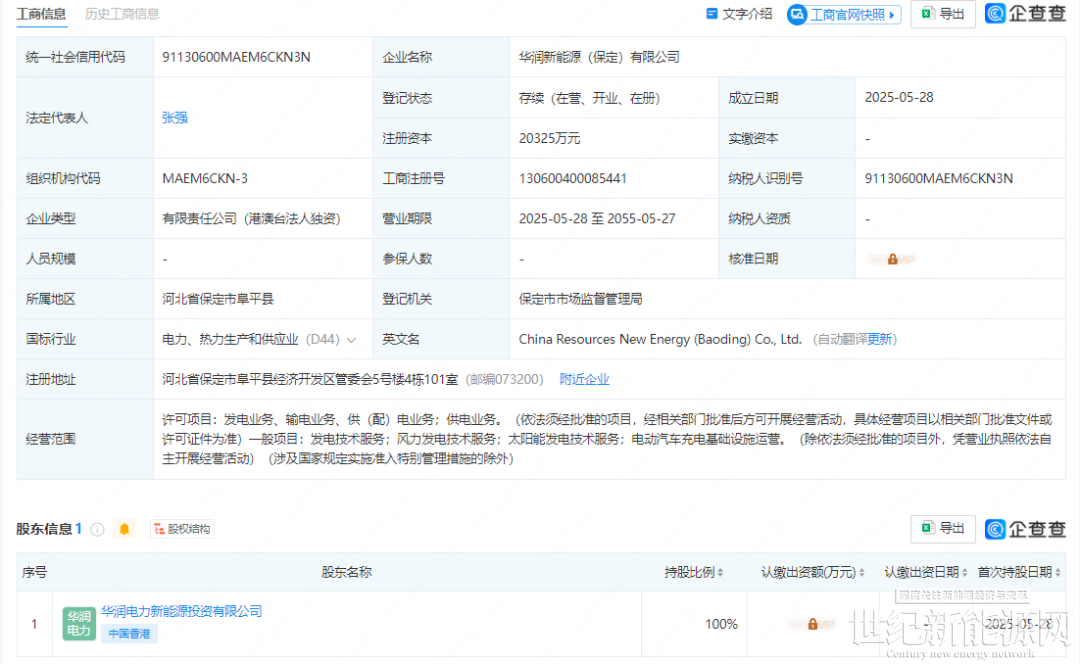Image resolution: width=1080 pixels, height=664 pixels.
Task: Select registration number 130600400085441
Action: pyautogui.click(x=573, y=178)
